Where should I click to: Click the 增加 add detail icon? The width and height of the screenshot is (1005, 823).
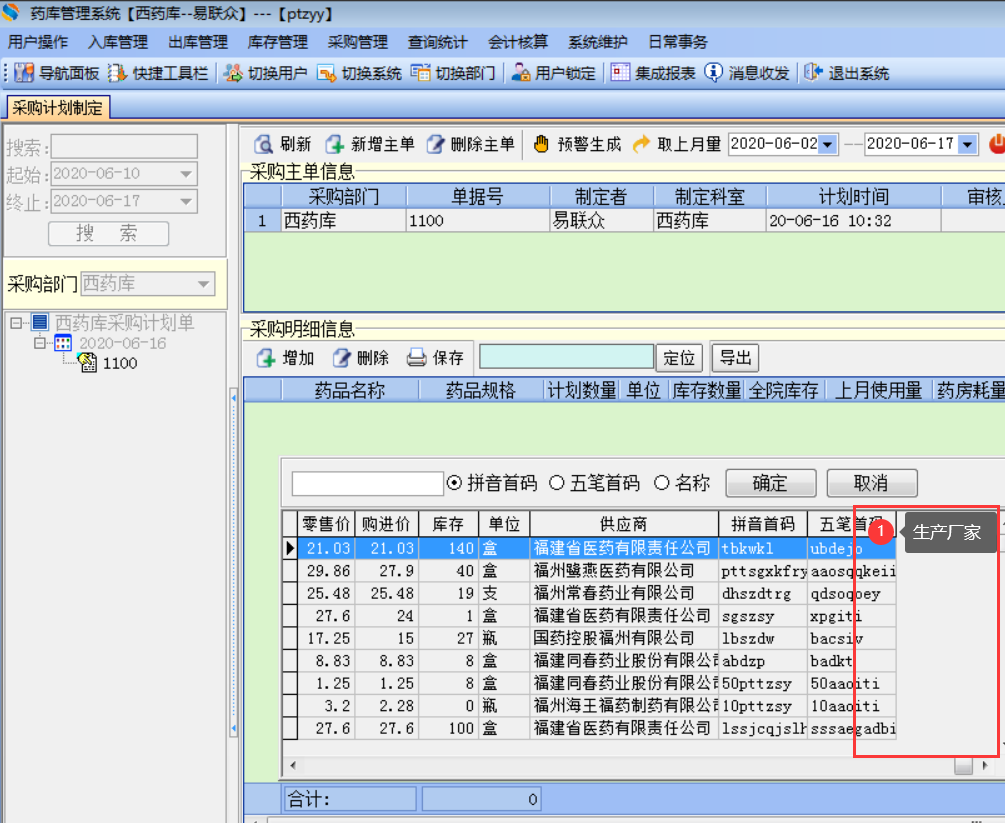pos(266,358)
